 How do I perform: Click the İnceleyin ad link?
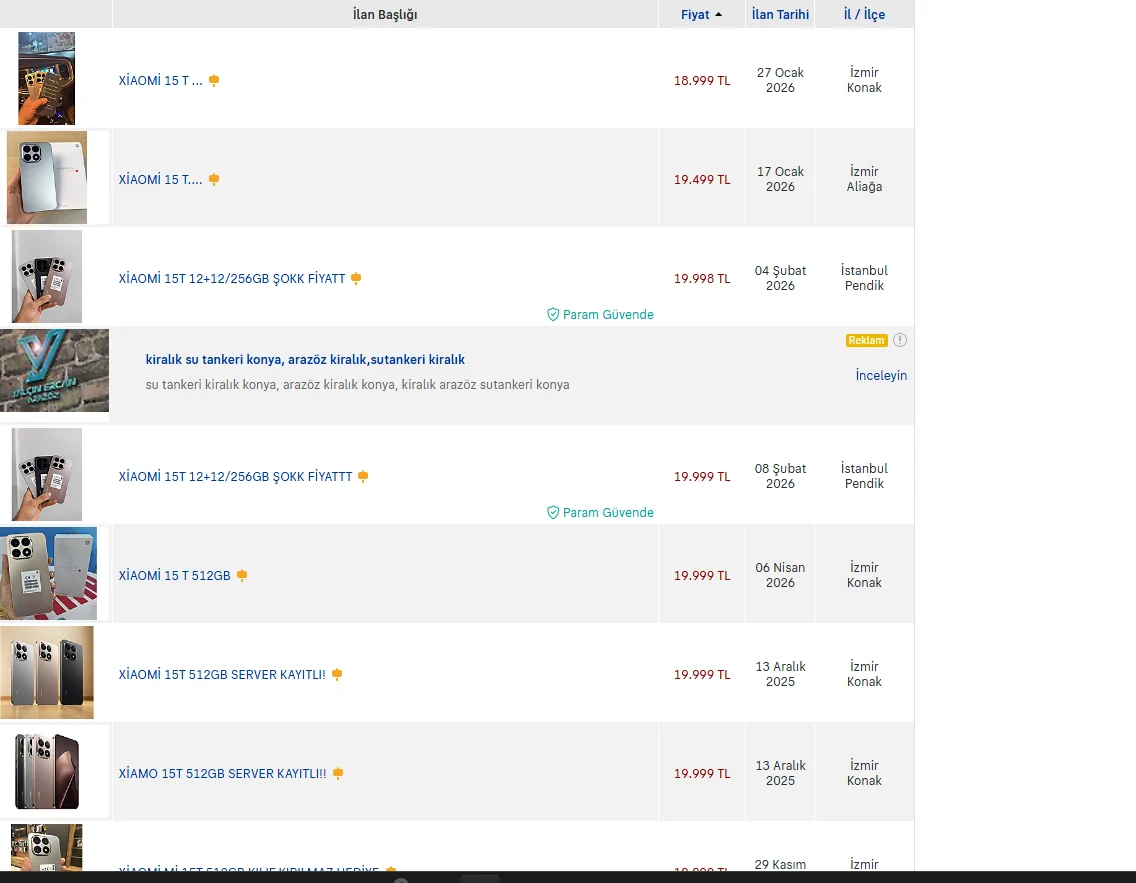881,375
